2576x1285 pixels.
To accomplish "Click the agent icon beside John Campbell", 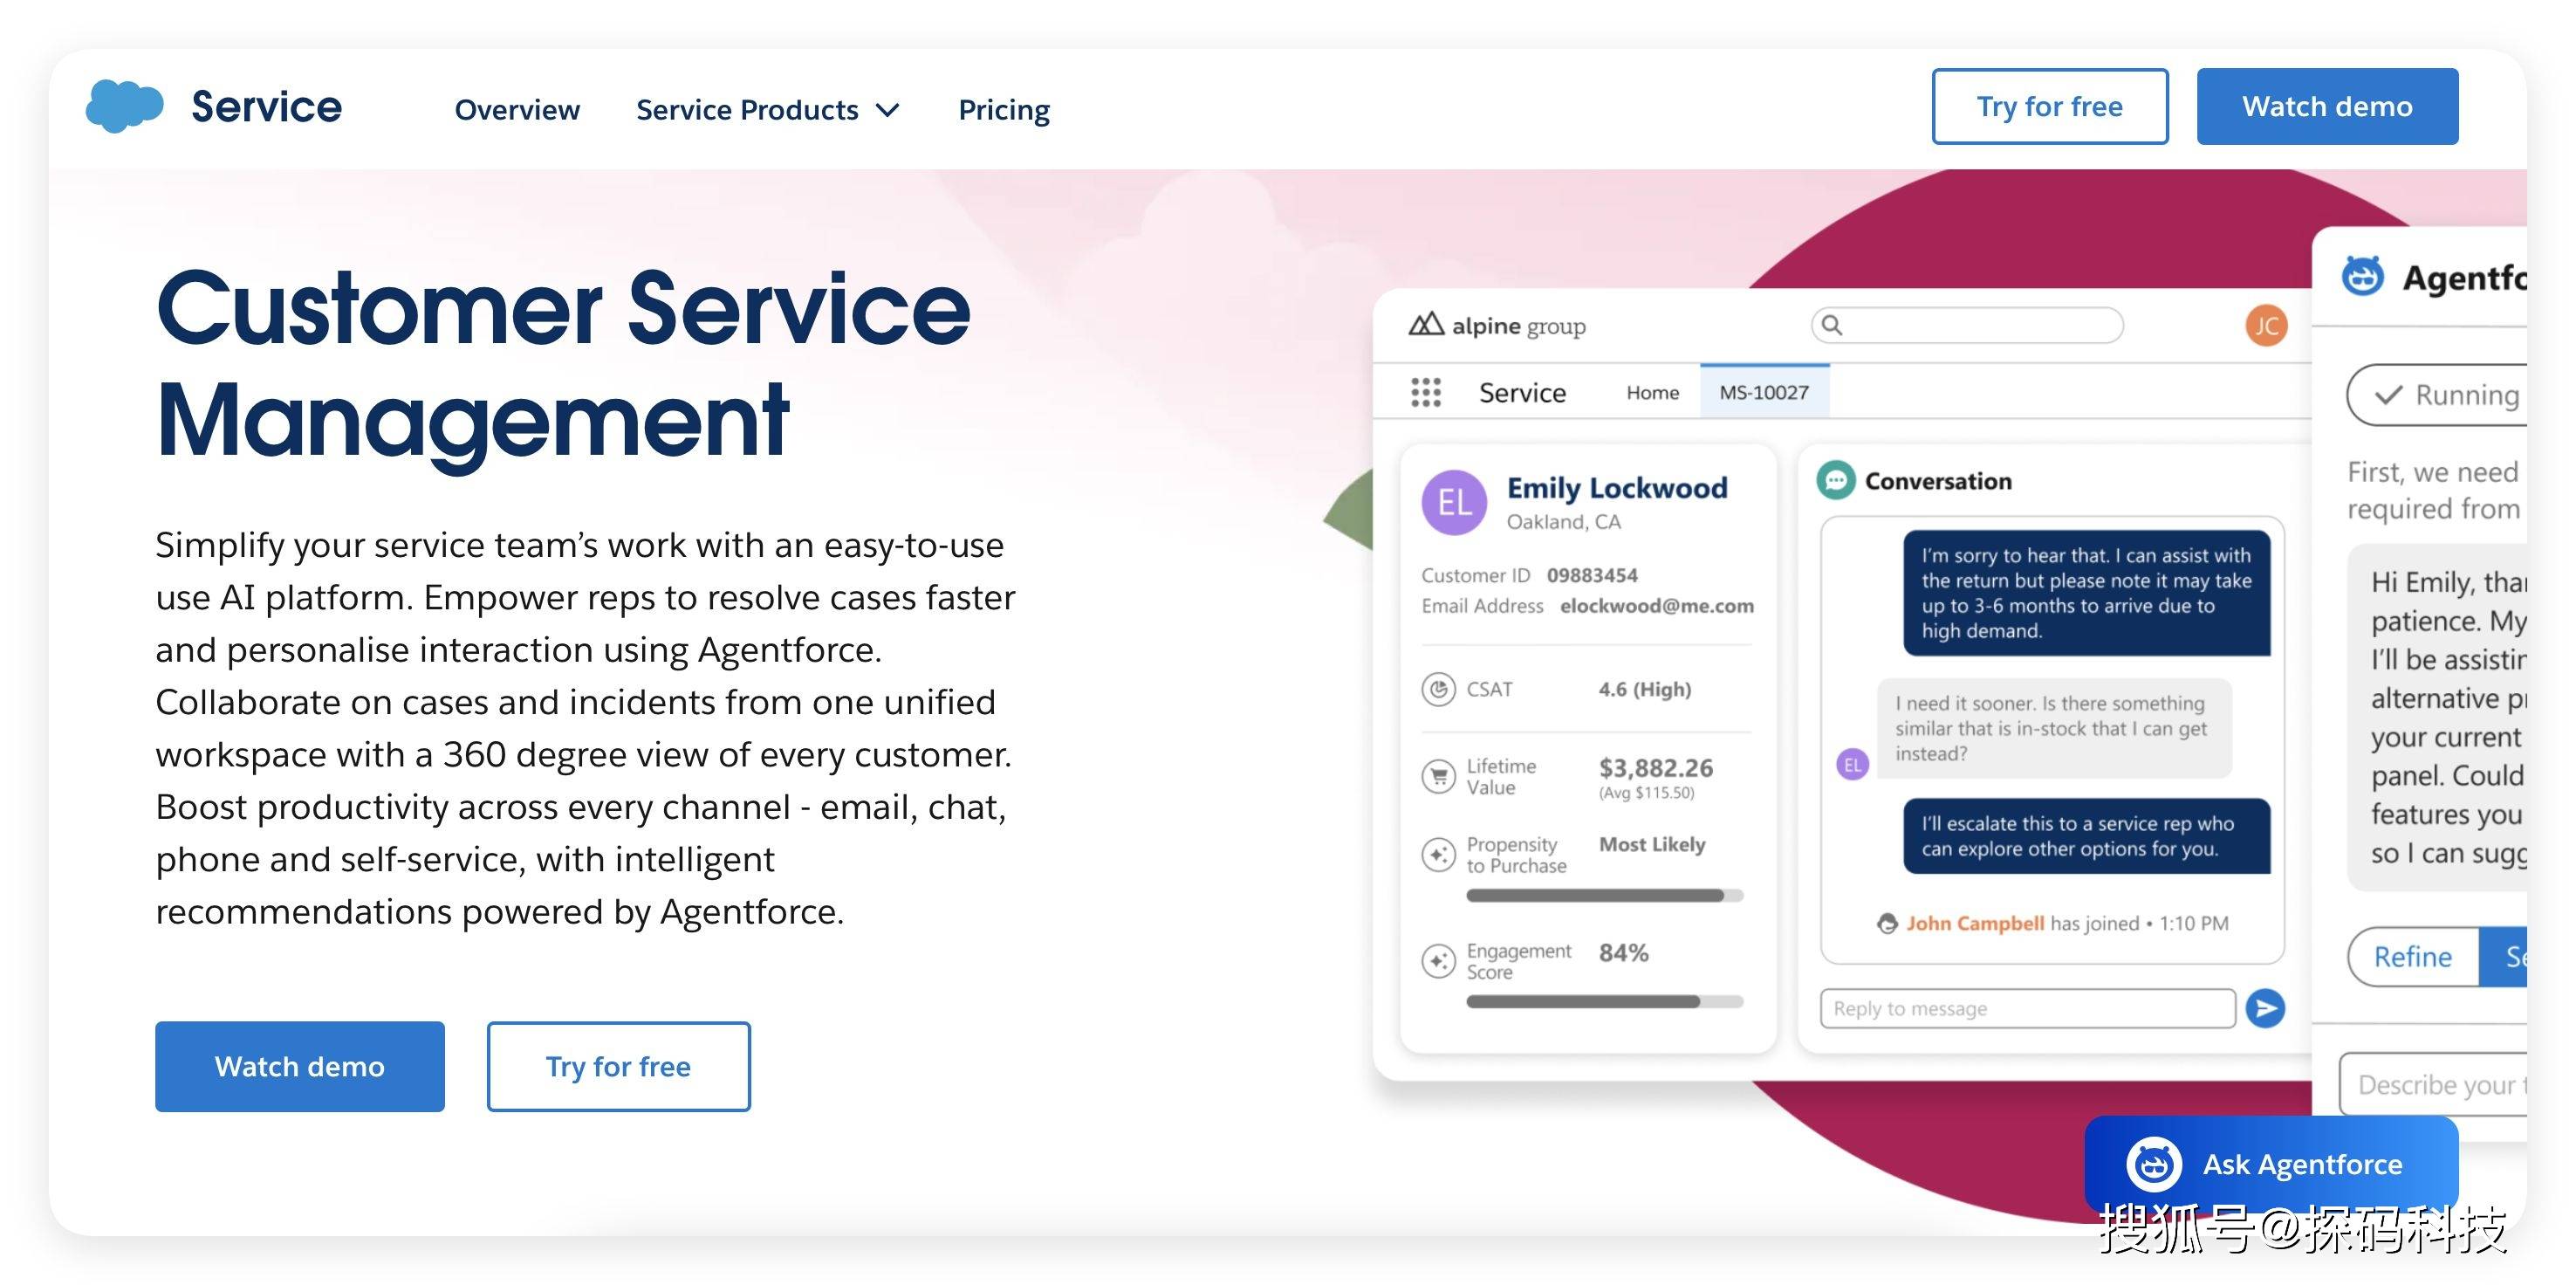I will tap(1887, 923).
